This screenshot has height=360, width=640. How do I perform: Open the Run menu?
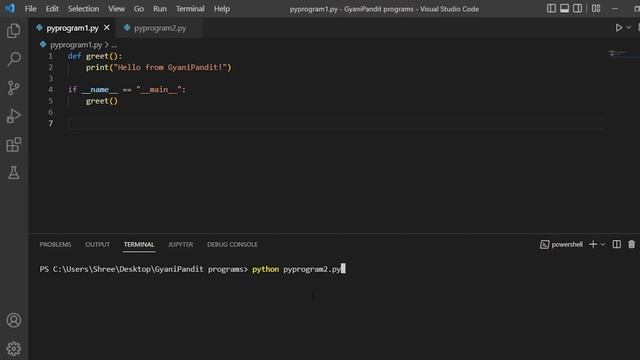(160, 9)
